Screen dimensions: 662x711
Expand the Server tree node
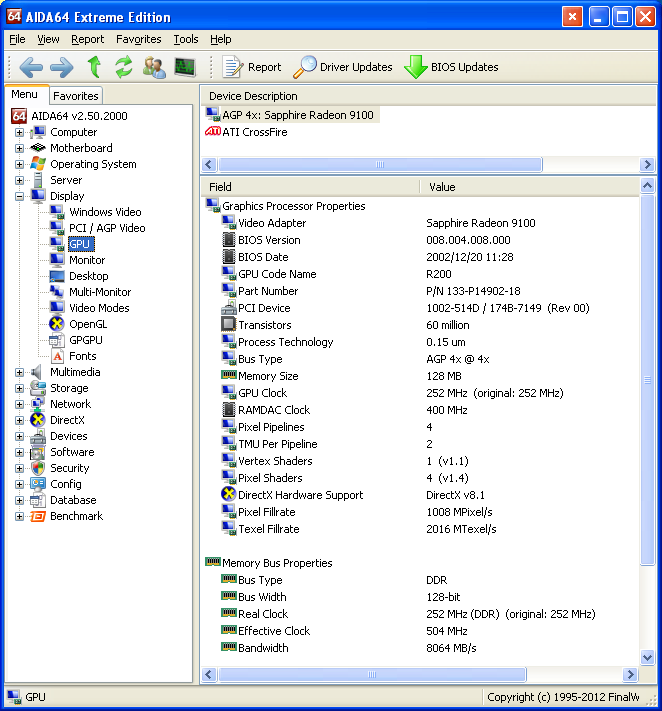point(19,180)
